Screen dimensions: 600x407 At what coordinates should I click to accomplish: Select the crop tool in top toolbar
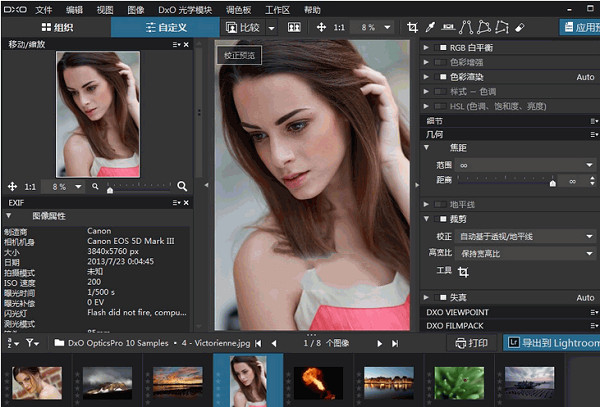click(x=413, y=27)
